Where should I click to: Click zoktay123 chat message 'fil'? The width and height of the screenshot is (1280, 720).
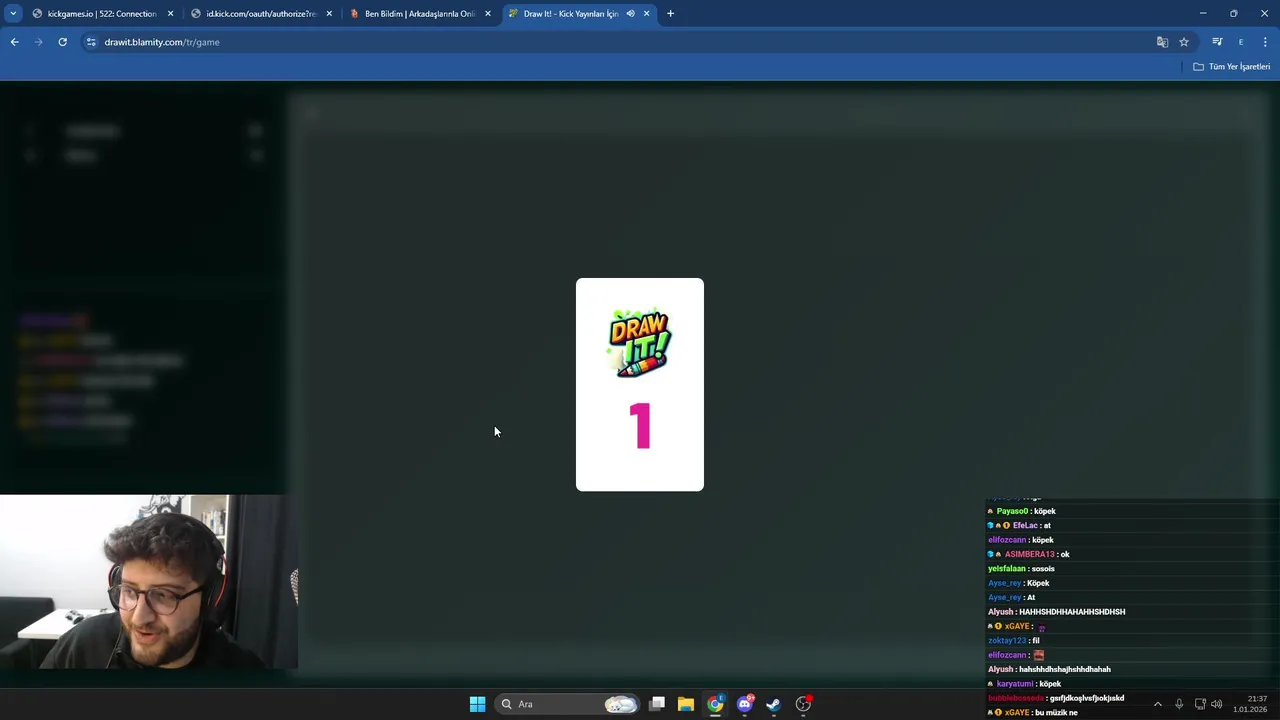[1013, 641]
